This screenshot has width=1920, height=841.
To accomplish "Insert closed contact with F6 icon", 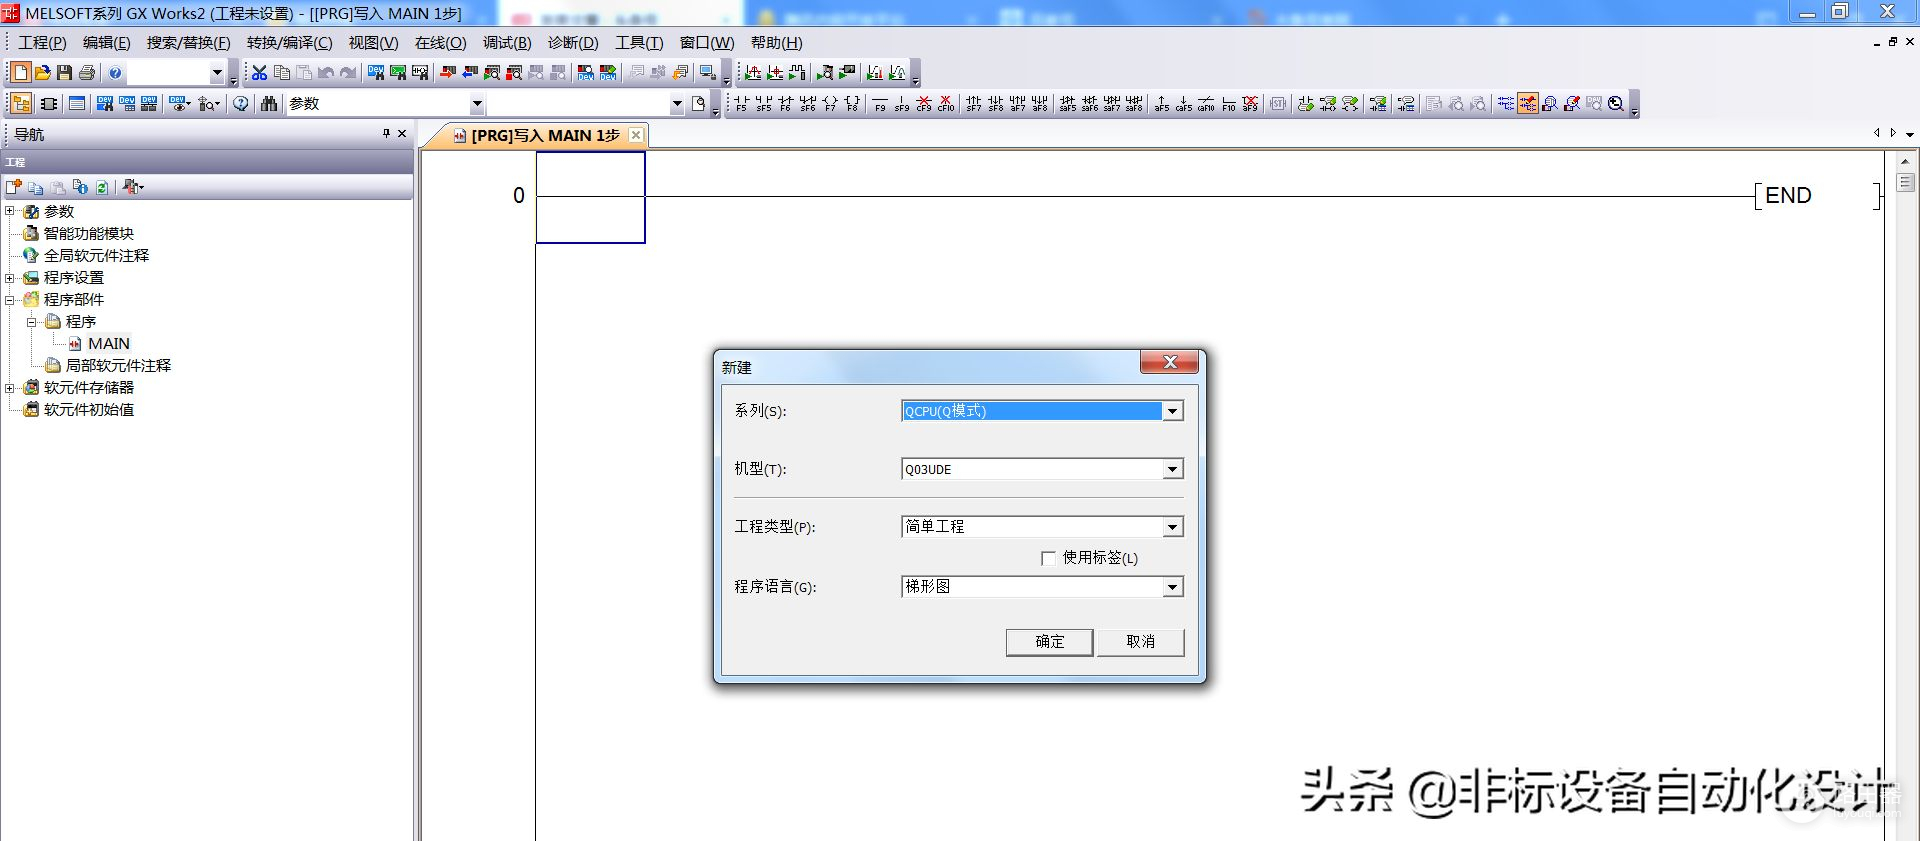I will [785, 103].
